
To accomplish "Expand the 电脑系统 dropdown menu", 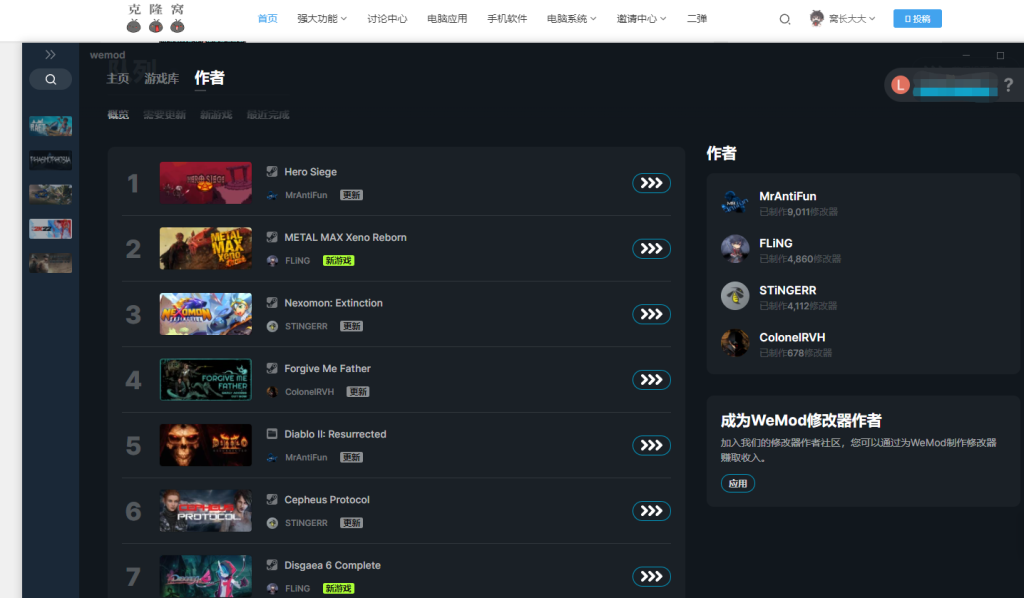I will [571, 19].
